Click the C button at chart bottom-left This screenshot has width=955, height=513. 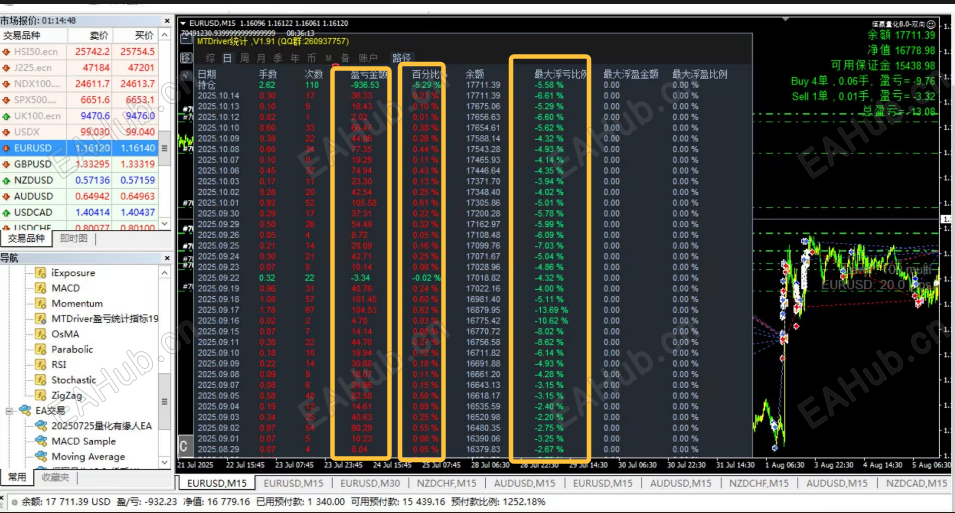click(x=184, y=446)
